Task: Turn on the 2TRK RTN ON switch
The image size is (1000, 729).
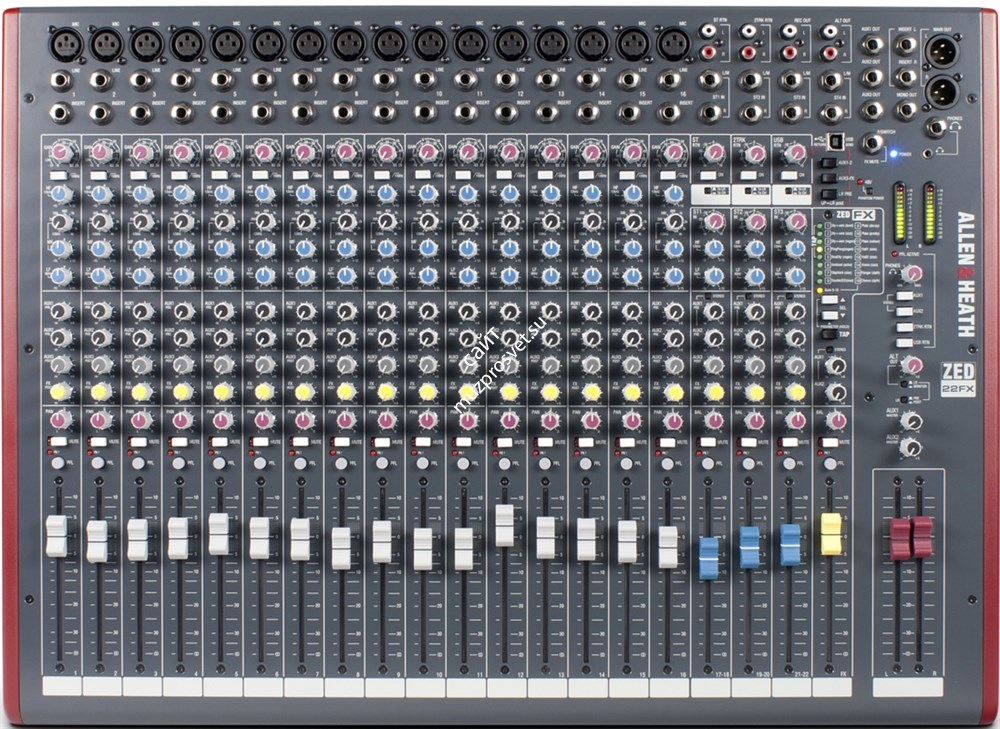Action: [x=749, y=175]
